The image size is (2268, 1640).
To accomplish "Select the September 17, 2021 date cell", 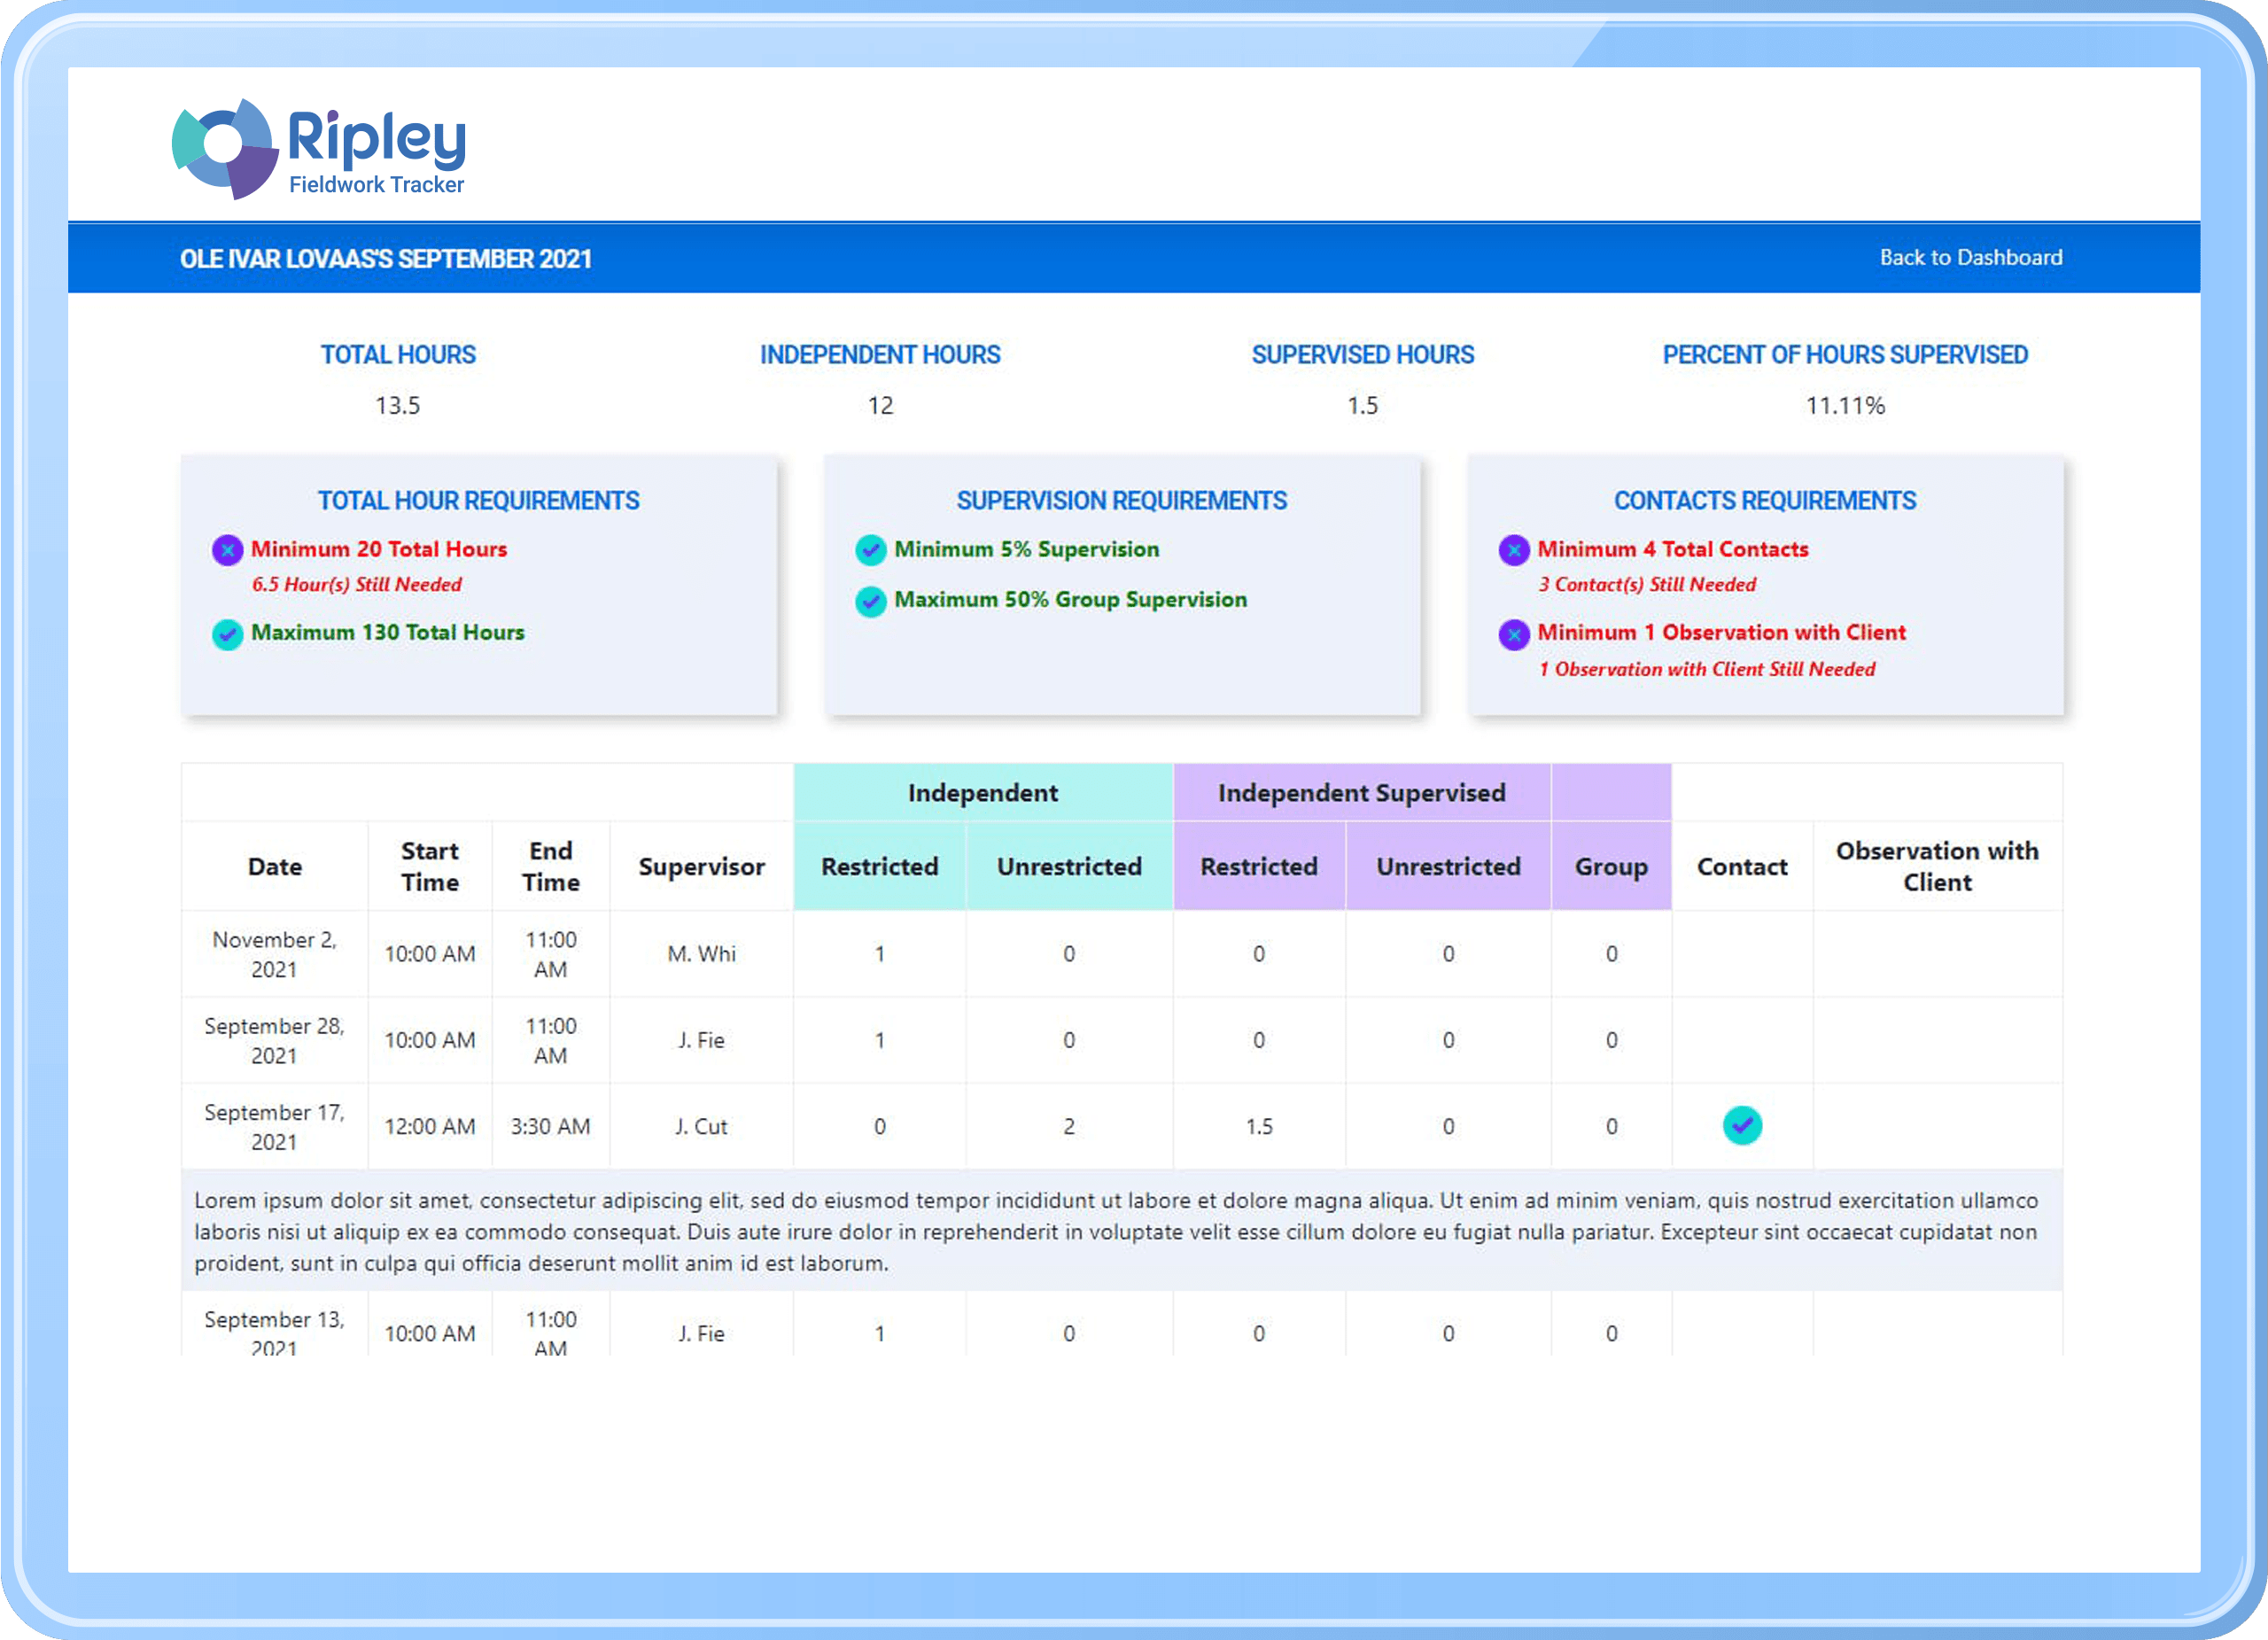I will [275, 1126].
